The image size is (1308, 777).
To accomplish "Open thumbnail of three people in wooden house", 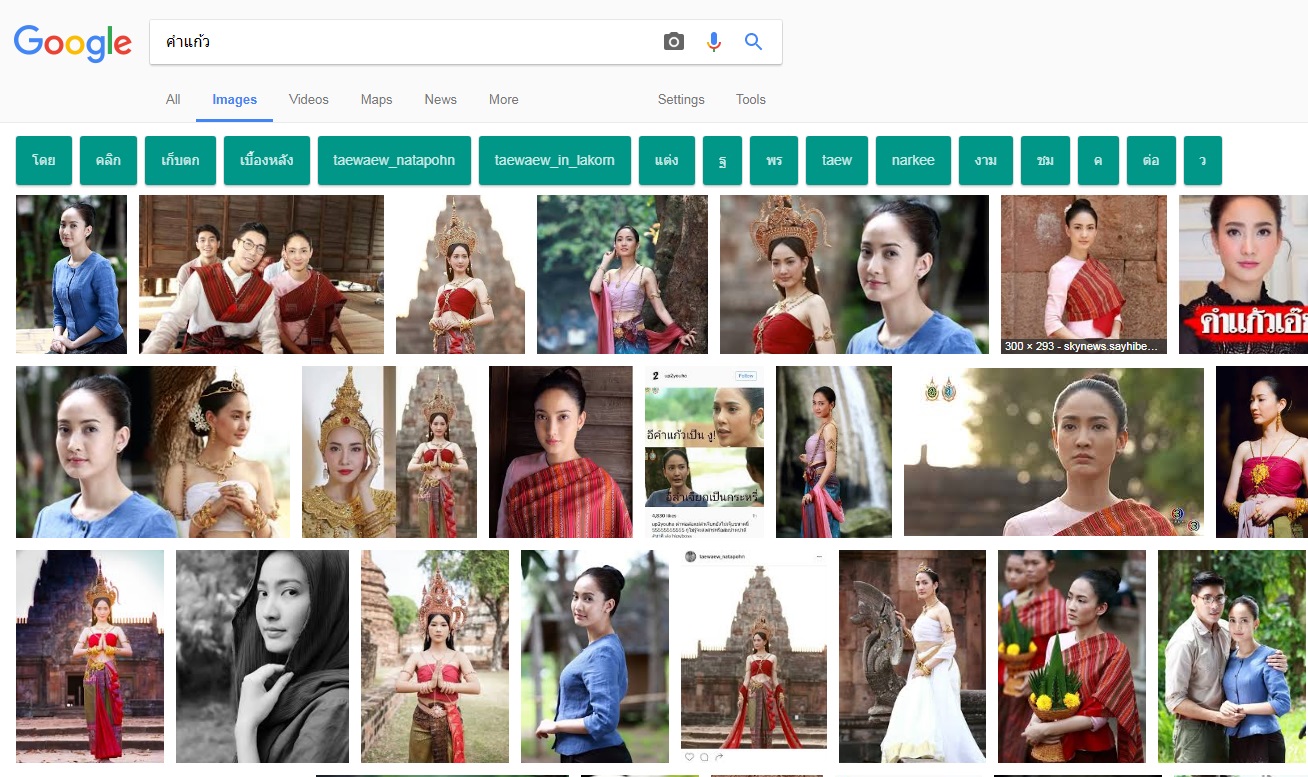I will (261, 274).
